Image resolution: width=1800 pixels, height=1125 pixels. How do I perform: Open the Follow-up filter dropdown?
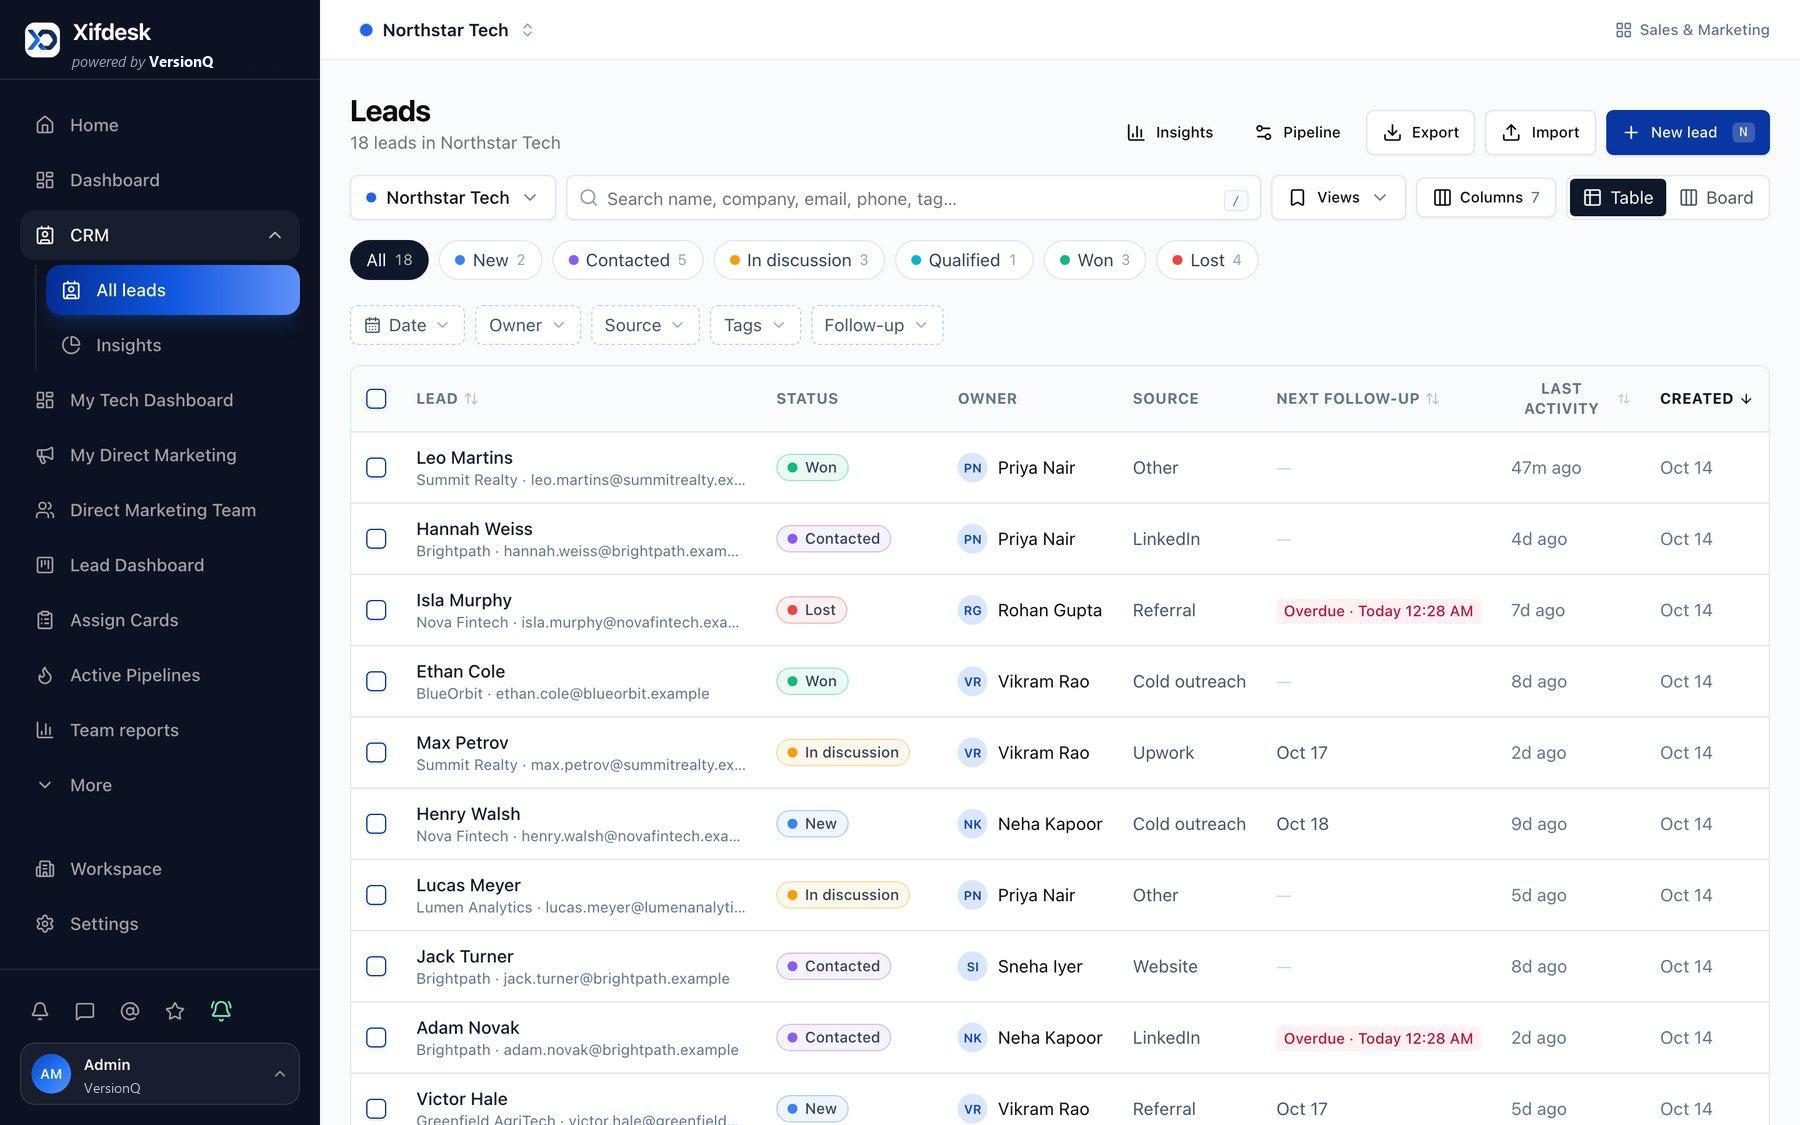coord(877,325)
